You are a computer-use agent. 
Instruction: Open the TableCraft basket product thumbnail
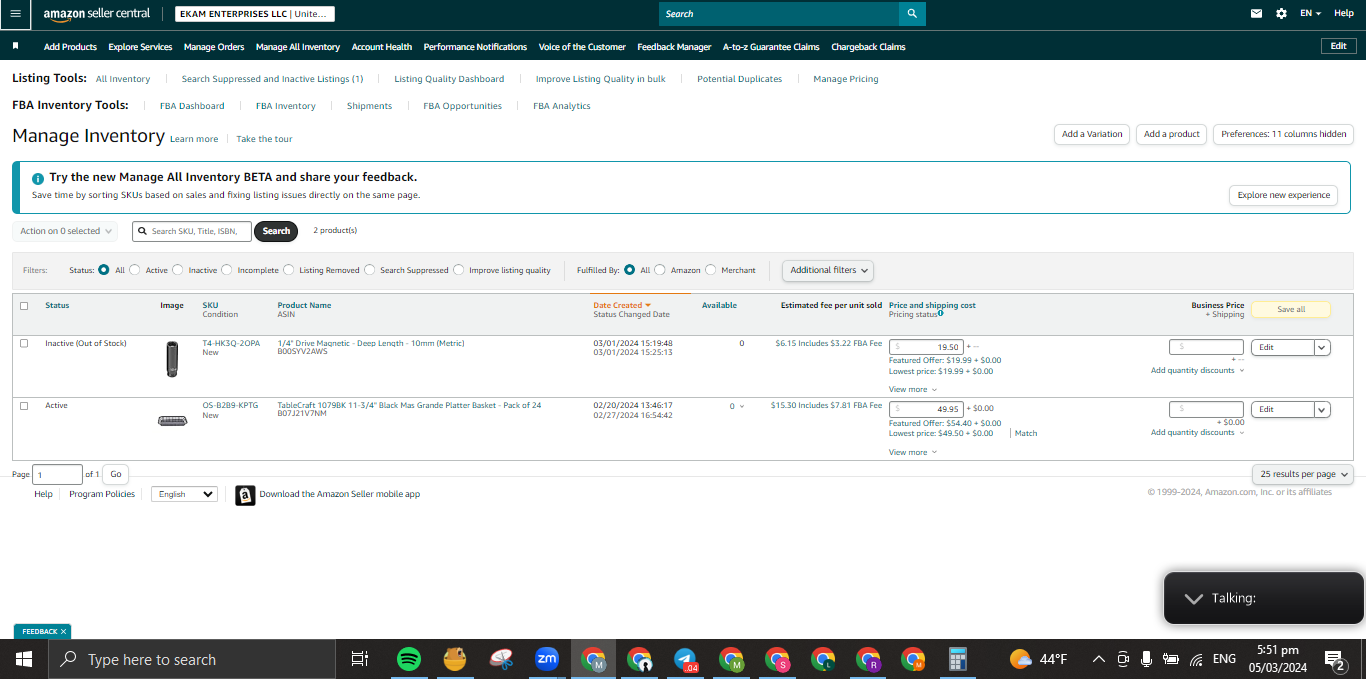172,421
